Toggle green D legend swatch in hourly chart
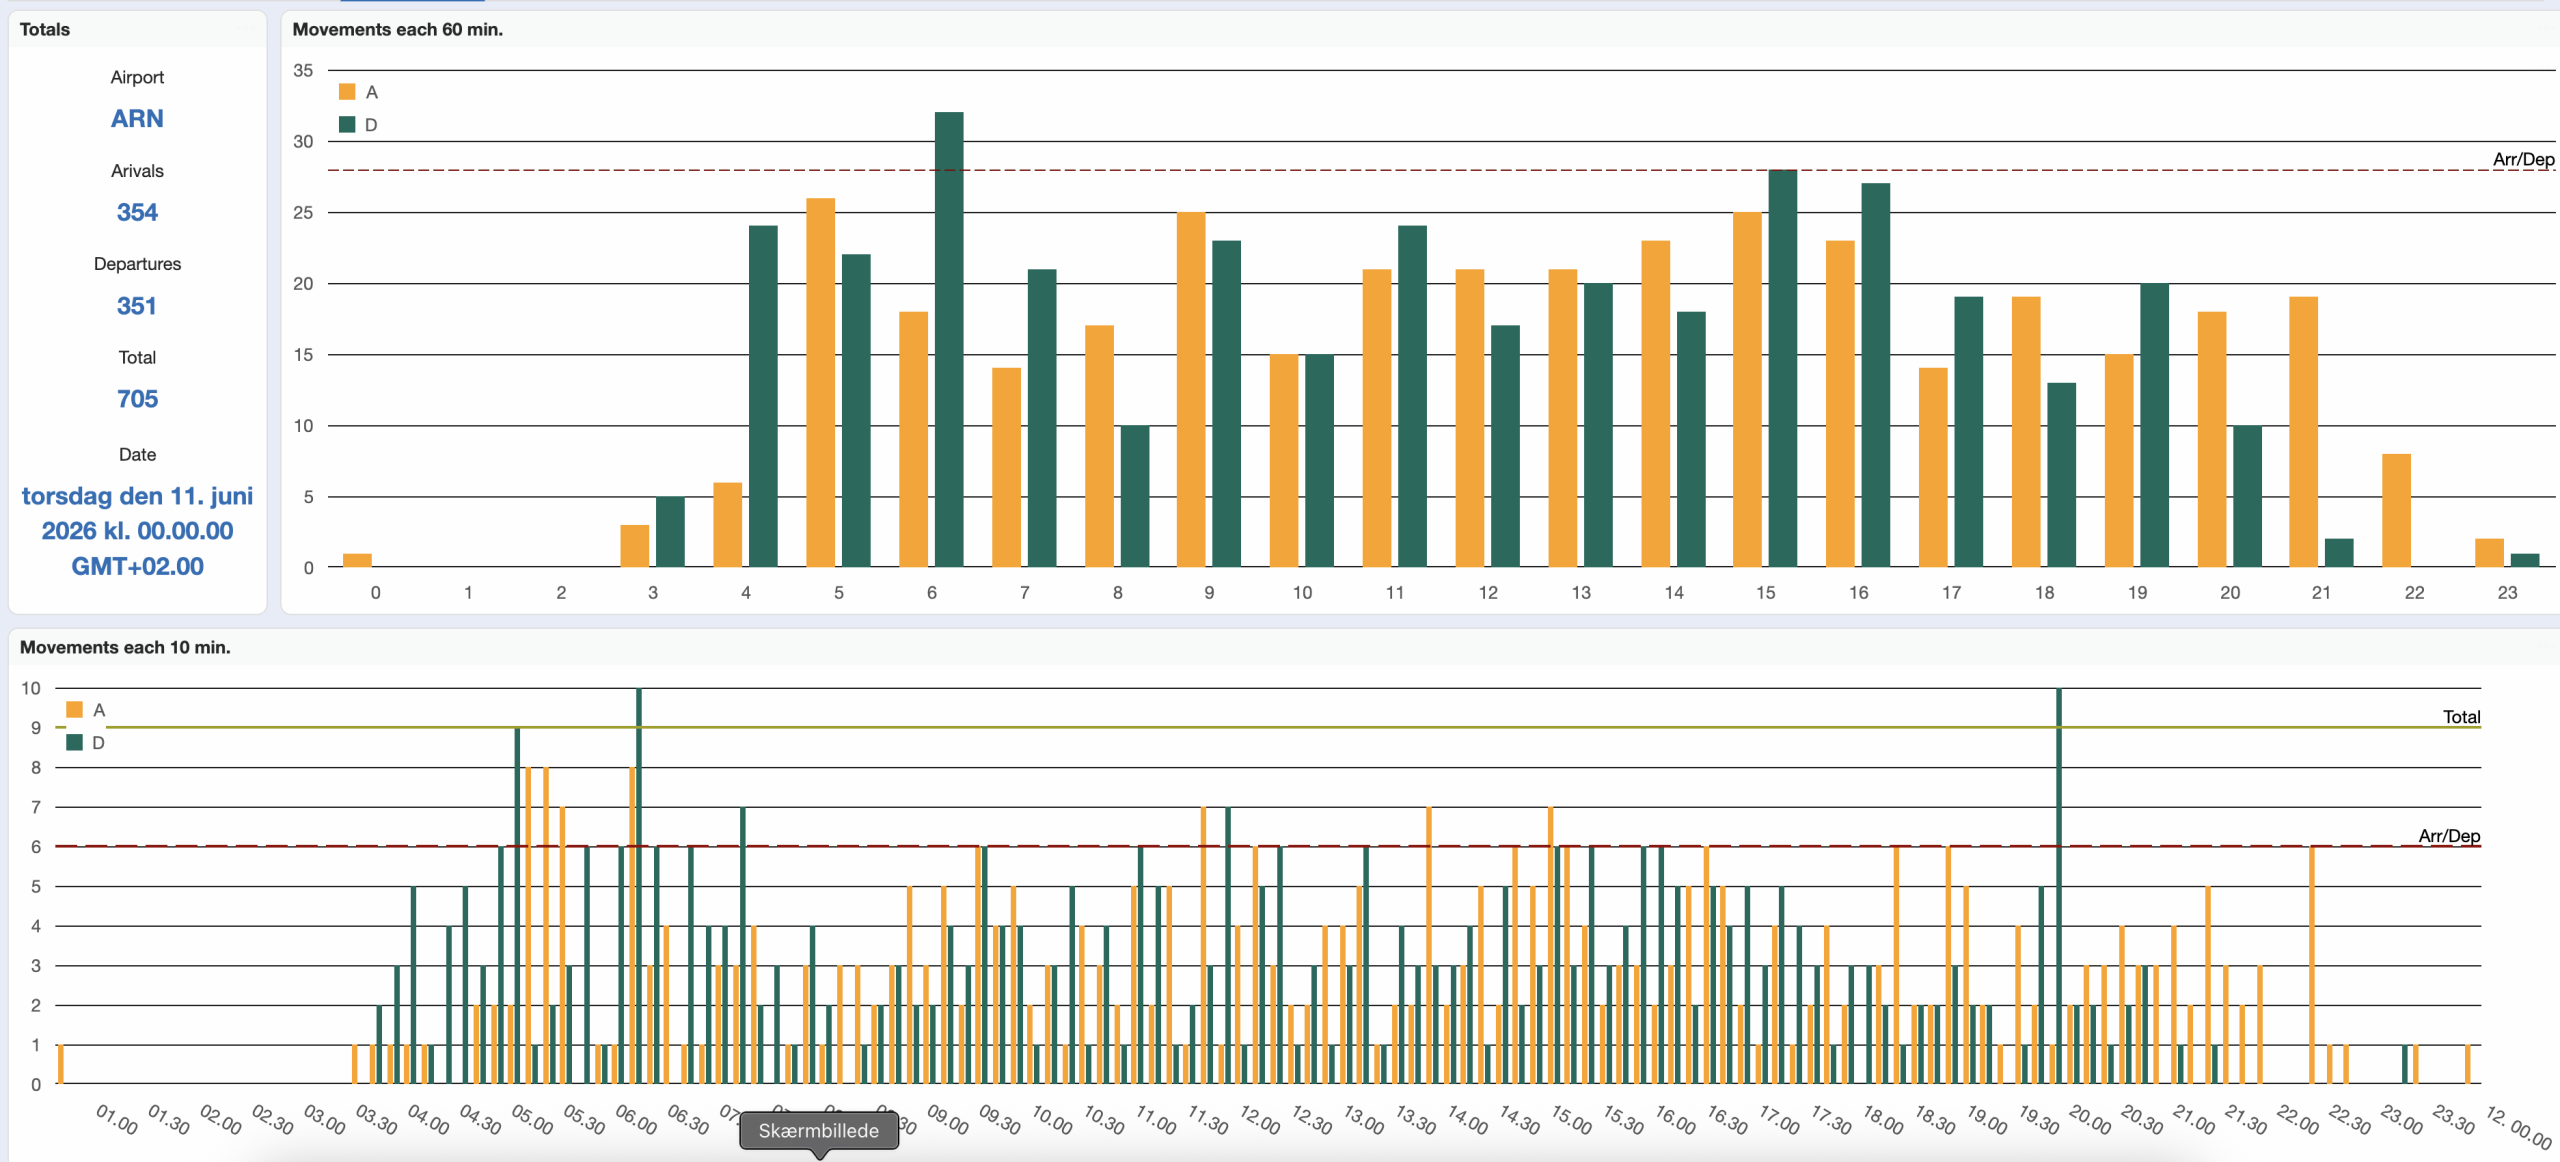The width and height of the screenshot is (2560, 1162). (347, 125)
